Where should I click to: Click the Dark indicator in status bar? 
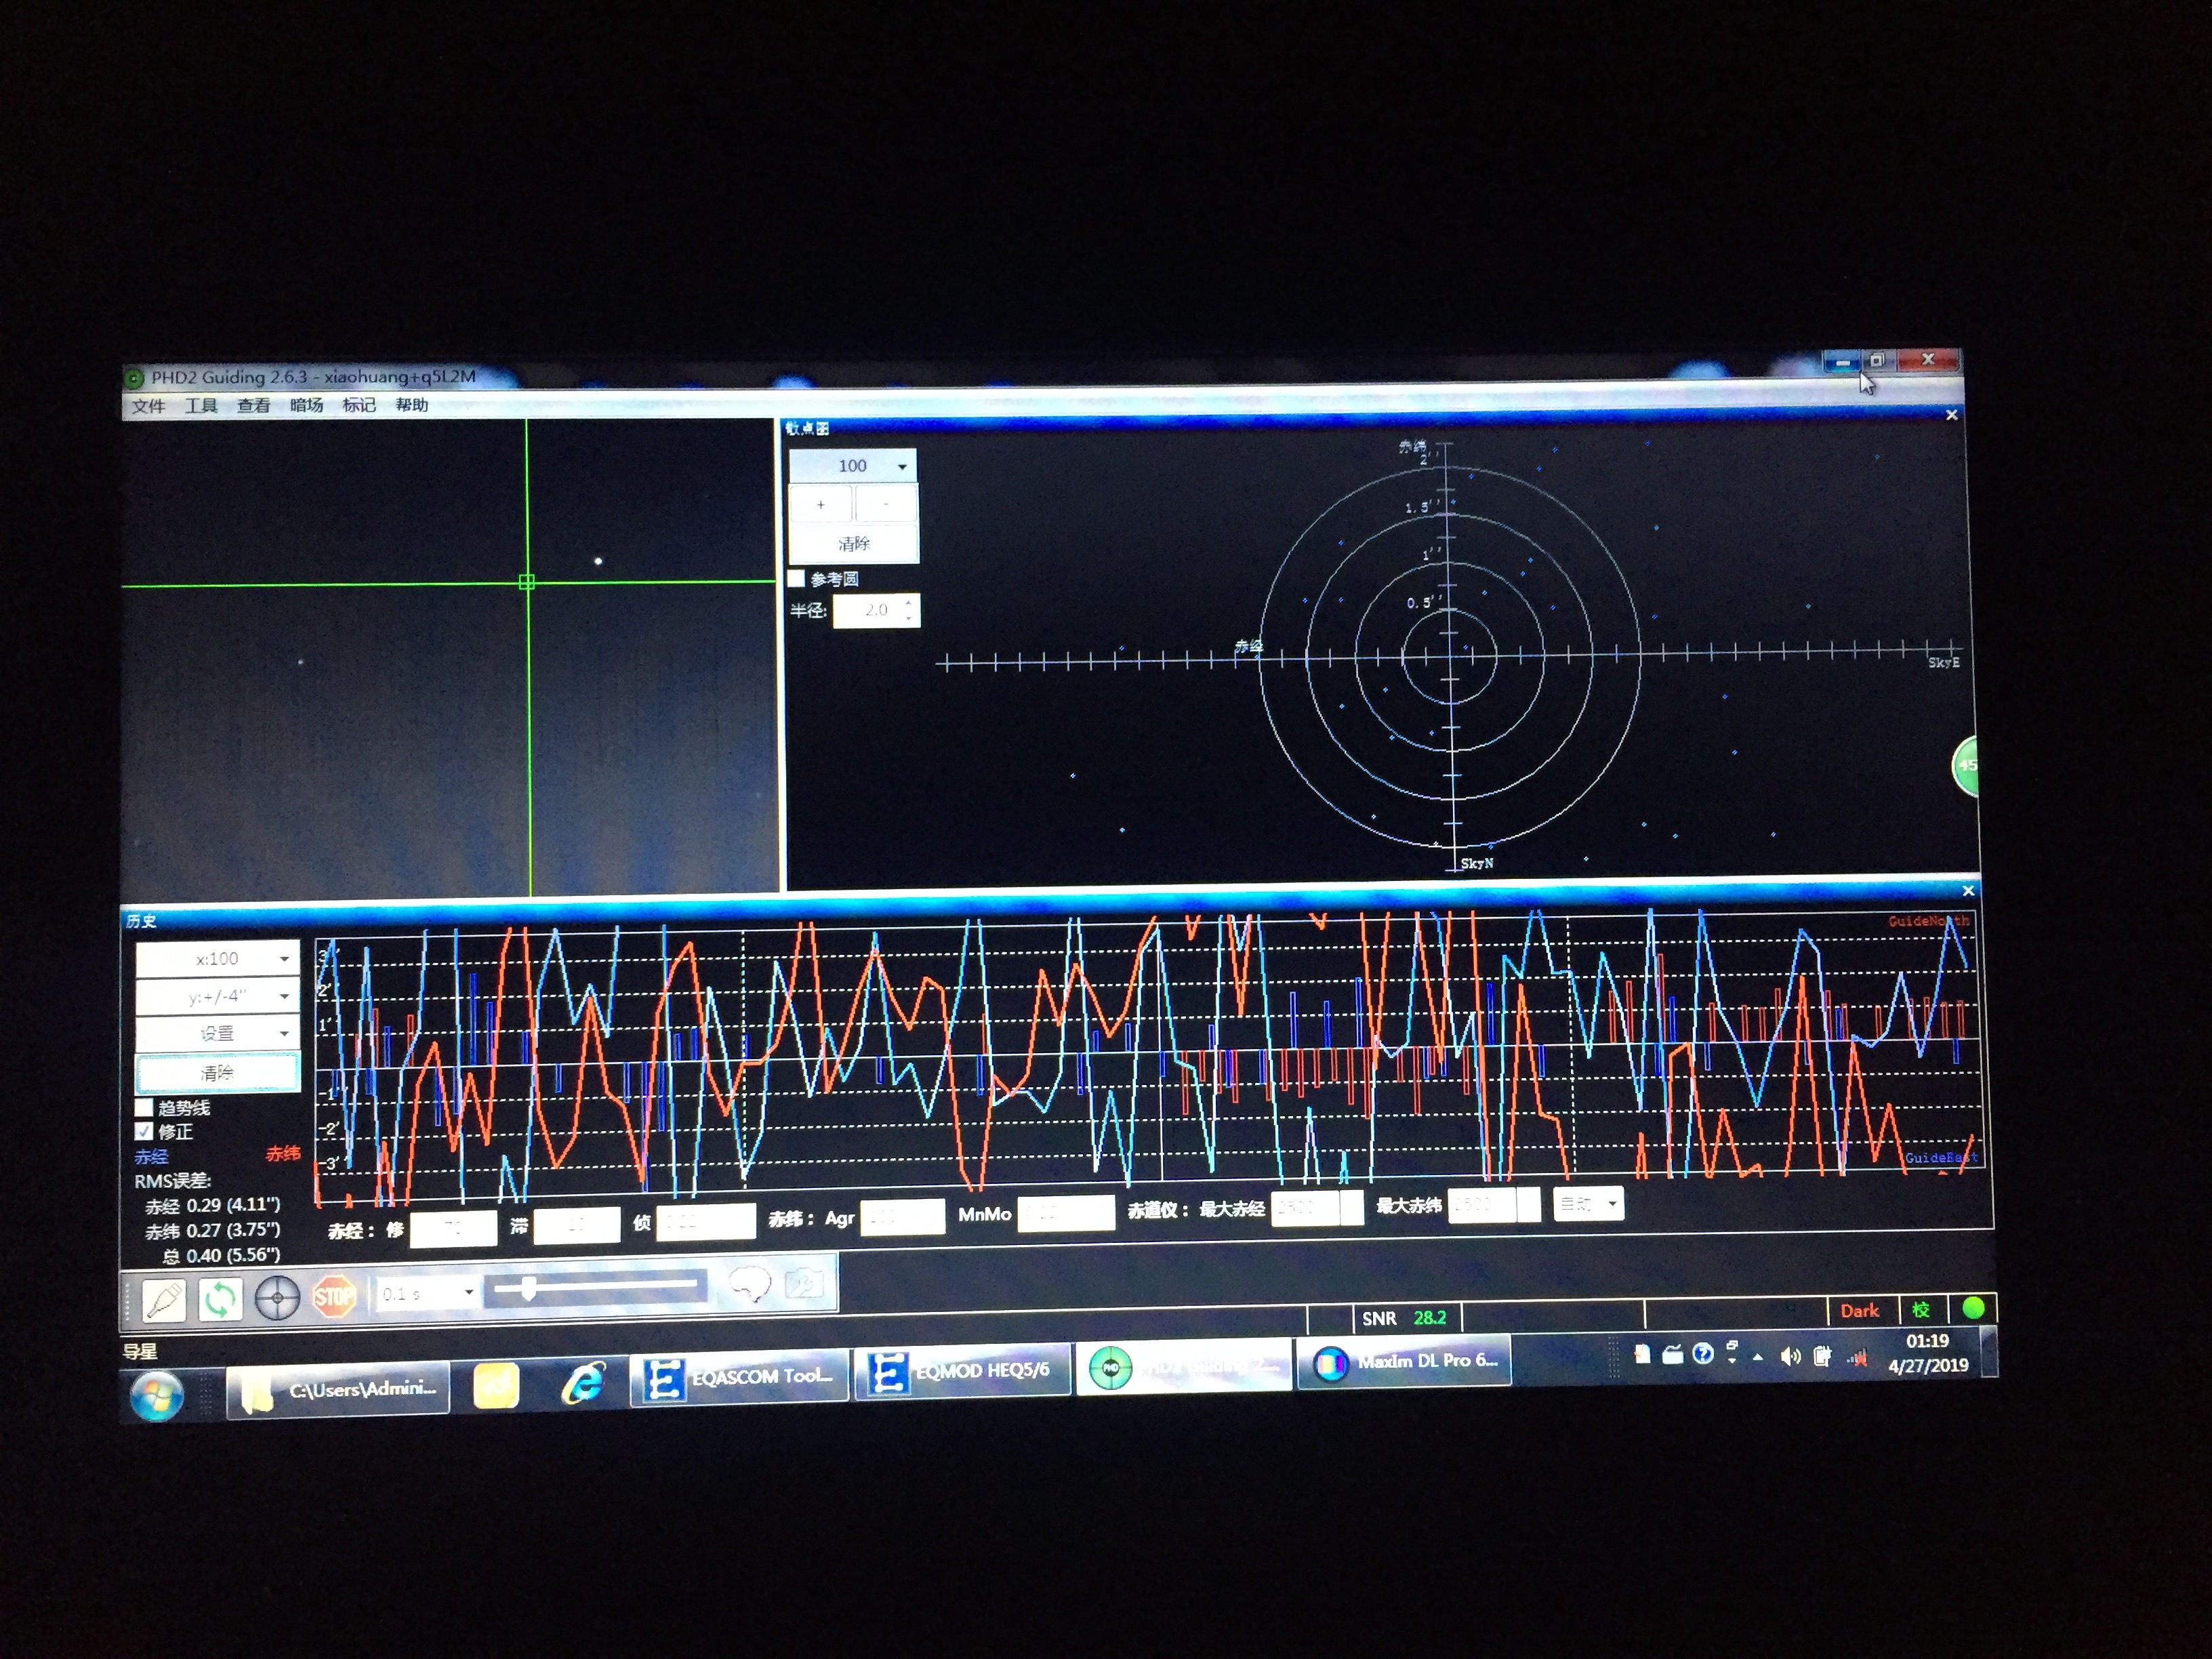tap(1859, 1310)
